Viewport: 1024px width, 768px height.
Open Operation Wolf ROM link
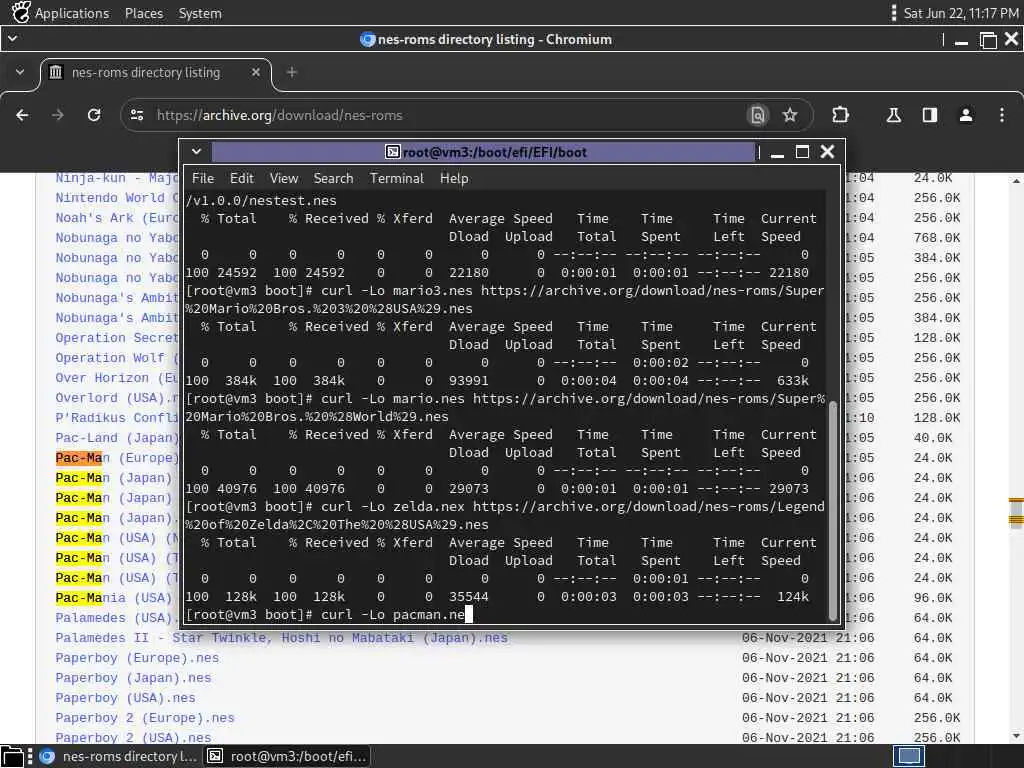[x=116, y=358]
